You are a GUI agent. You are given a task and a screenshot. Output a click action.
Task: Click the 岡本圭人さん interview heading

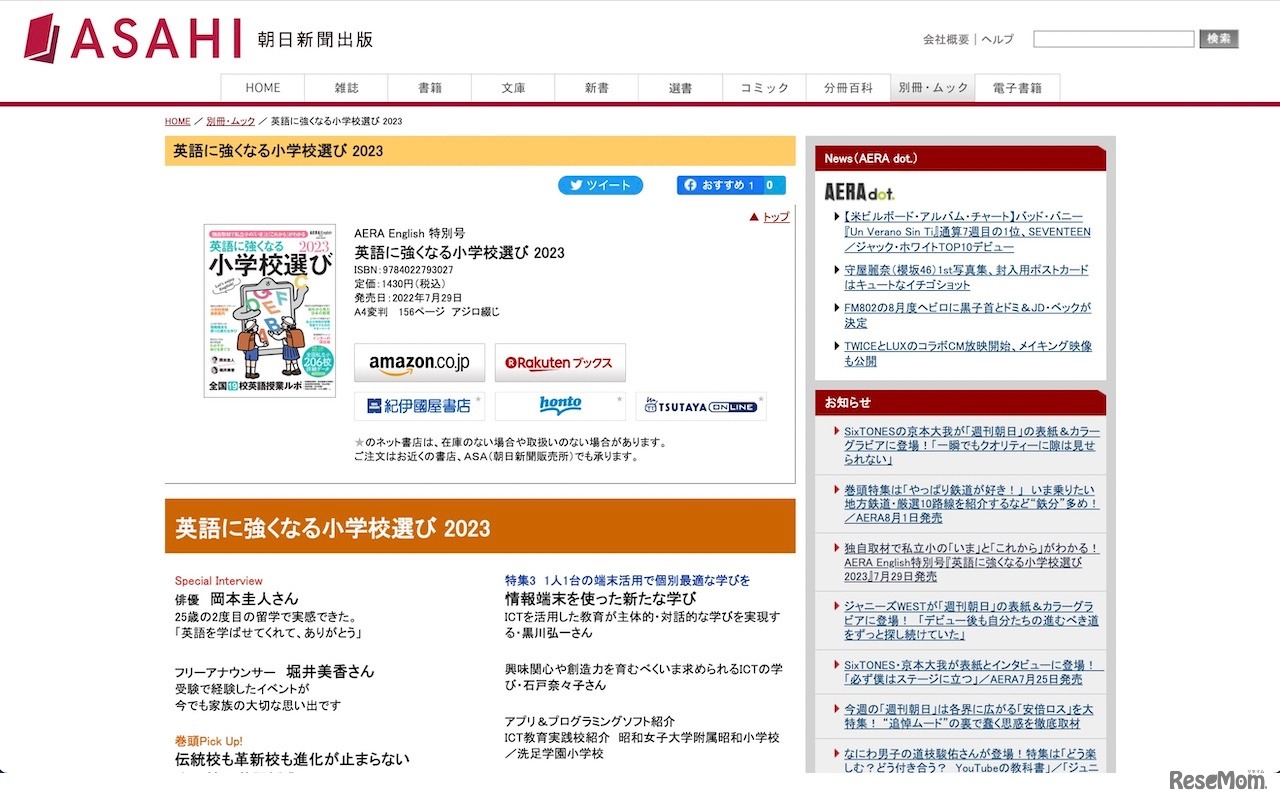(254, 598)
